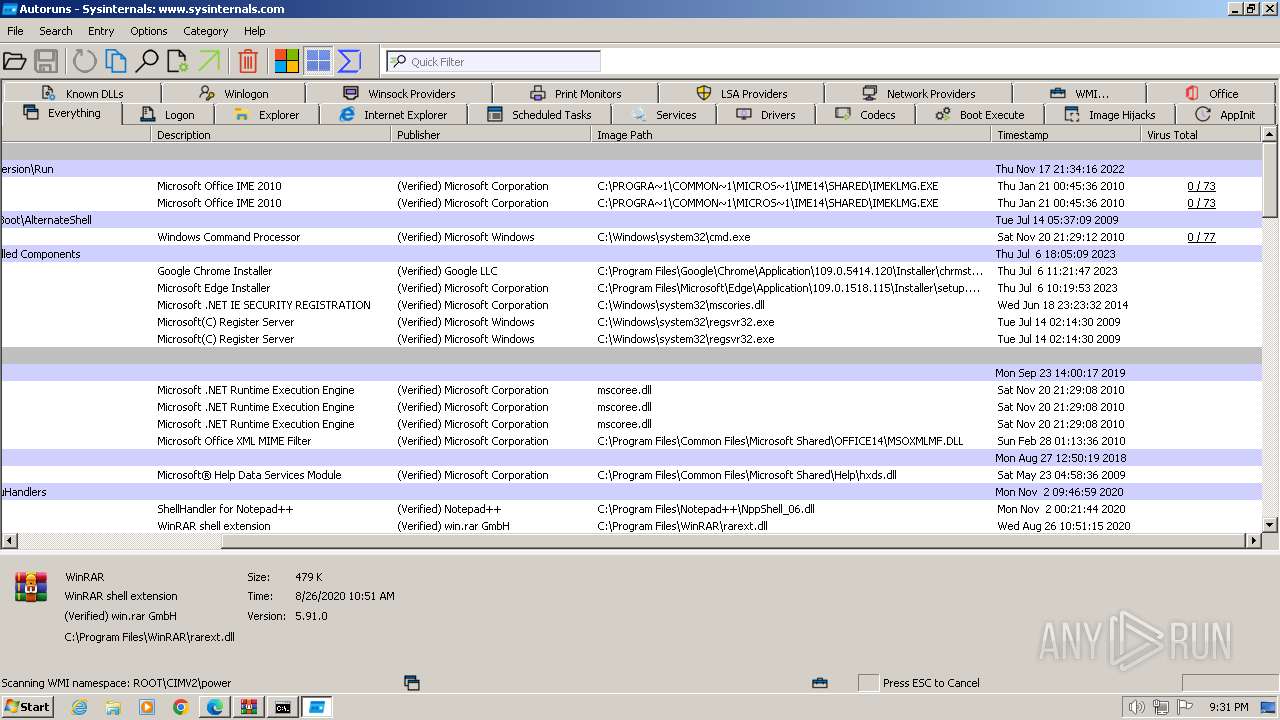Open the Codecs tab
This screenshot has height=720, width=1280.
coord(866,114)
